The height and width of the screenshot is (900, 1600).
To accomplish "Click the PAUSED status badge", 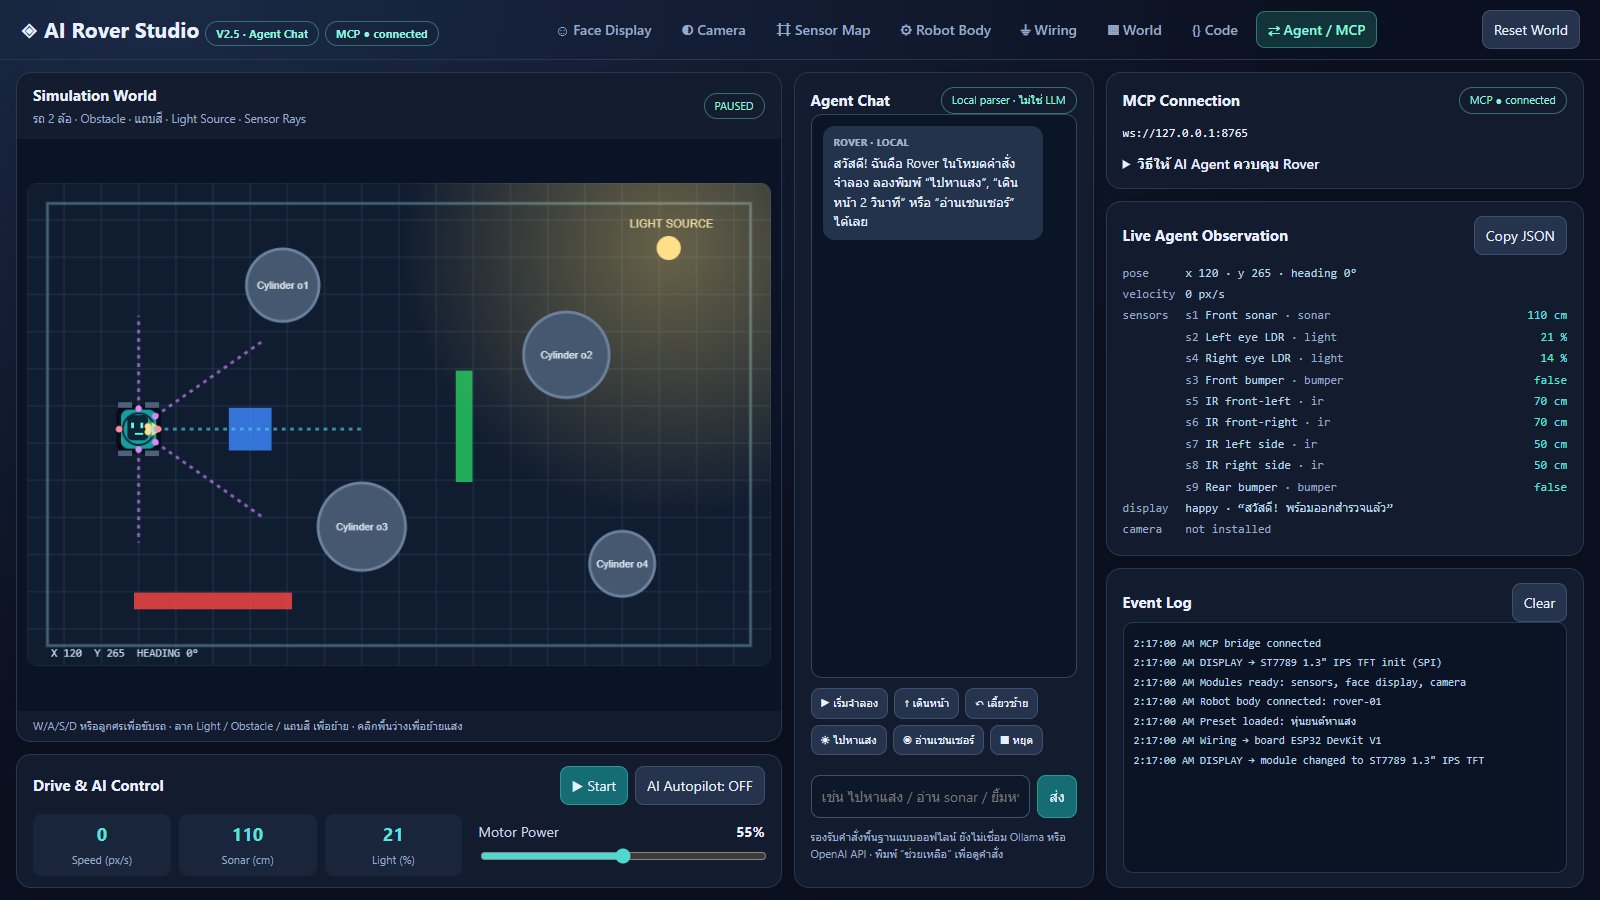I will tap(734, 106).
